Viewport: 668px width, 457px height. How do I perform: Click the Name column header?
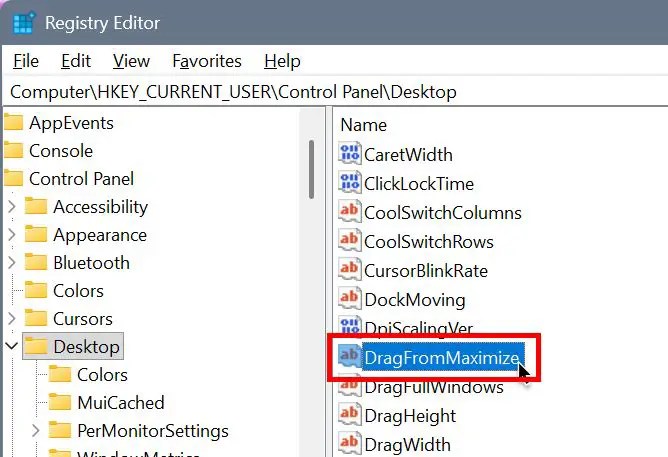pos(363,125)
